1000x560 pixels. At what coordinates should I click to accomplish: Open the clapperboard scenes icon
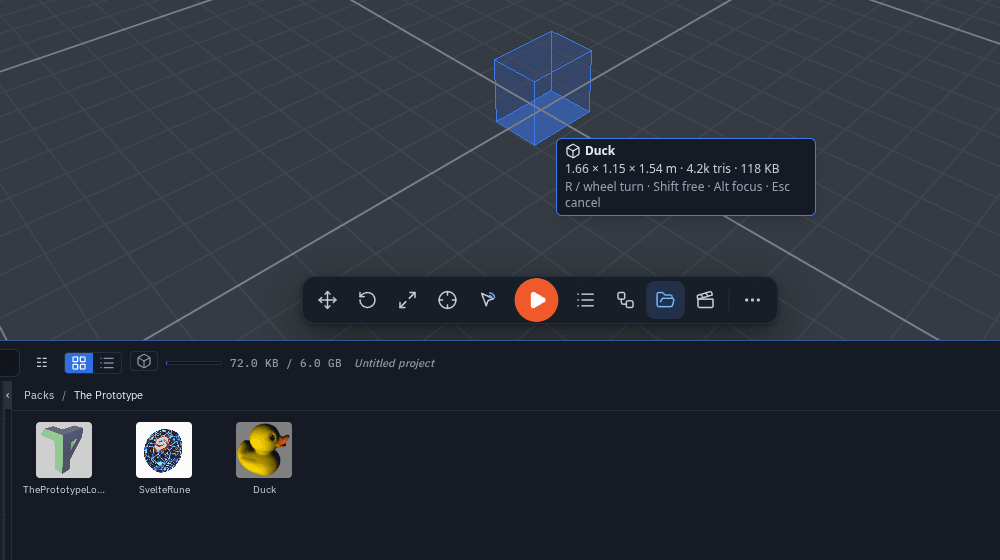click(705, 300)
